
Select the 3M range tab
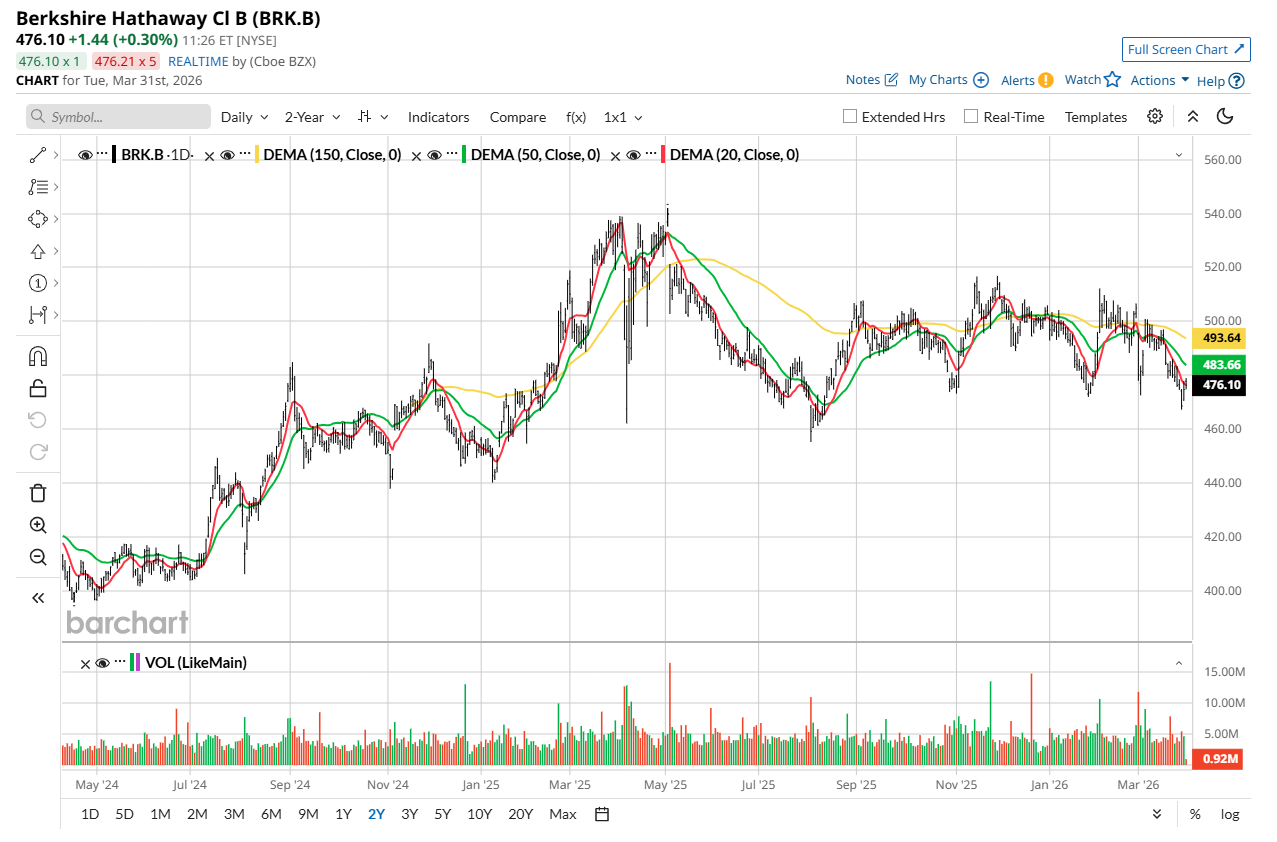coord(234,814)
